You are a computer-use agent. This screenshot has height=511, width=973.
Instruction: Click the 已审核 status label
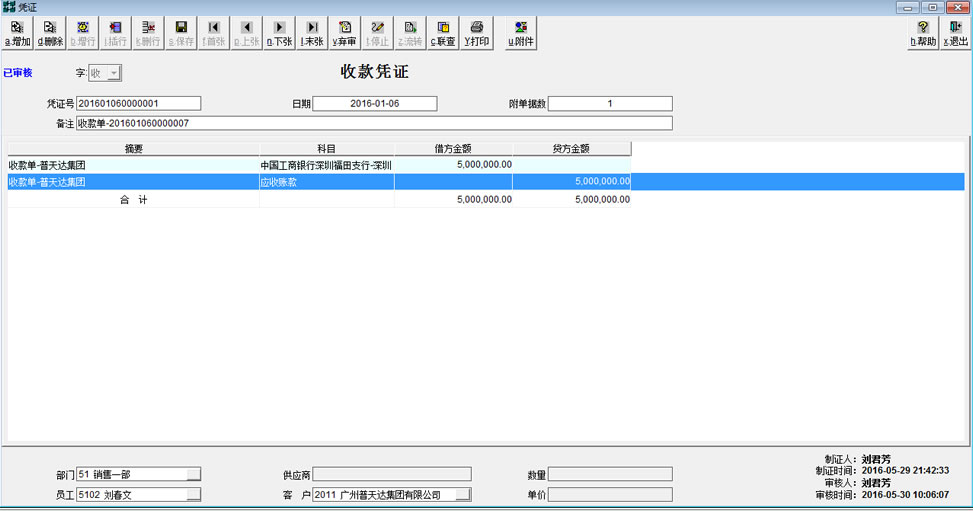(18, 73)
